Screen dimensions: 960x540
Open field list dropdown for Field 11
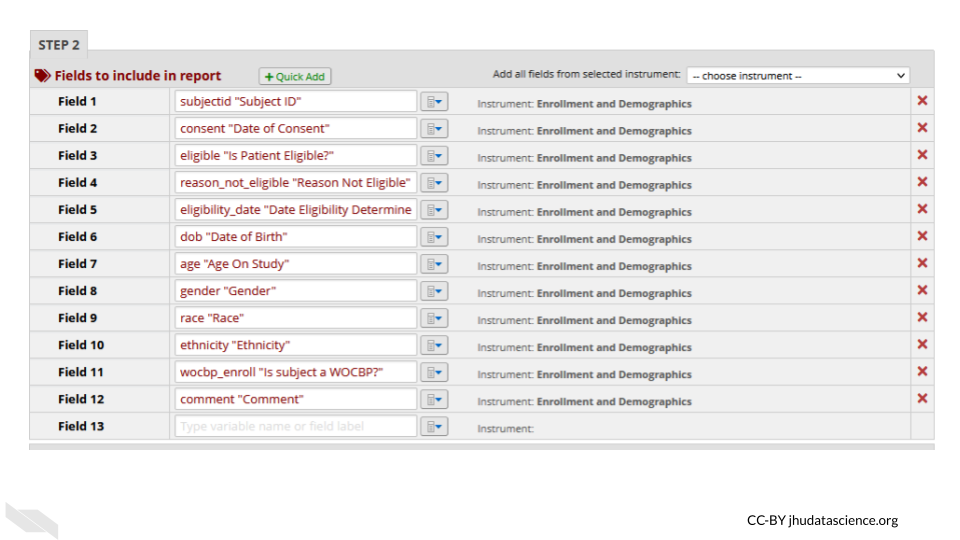(x=434, y=372)
